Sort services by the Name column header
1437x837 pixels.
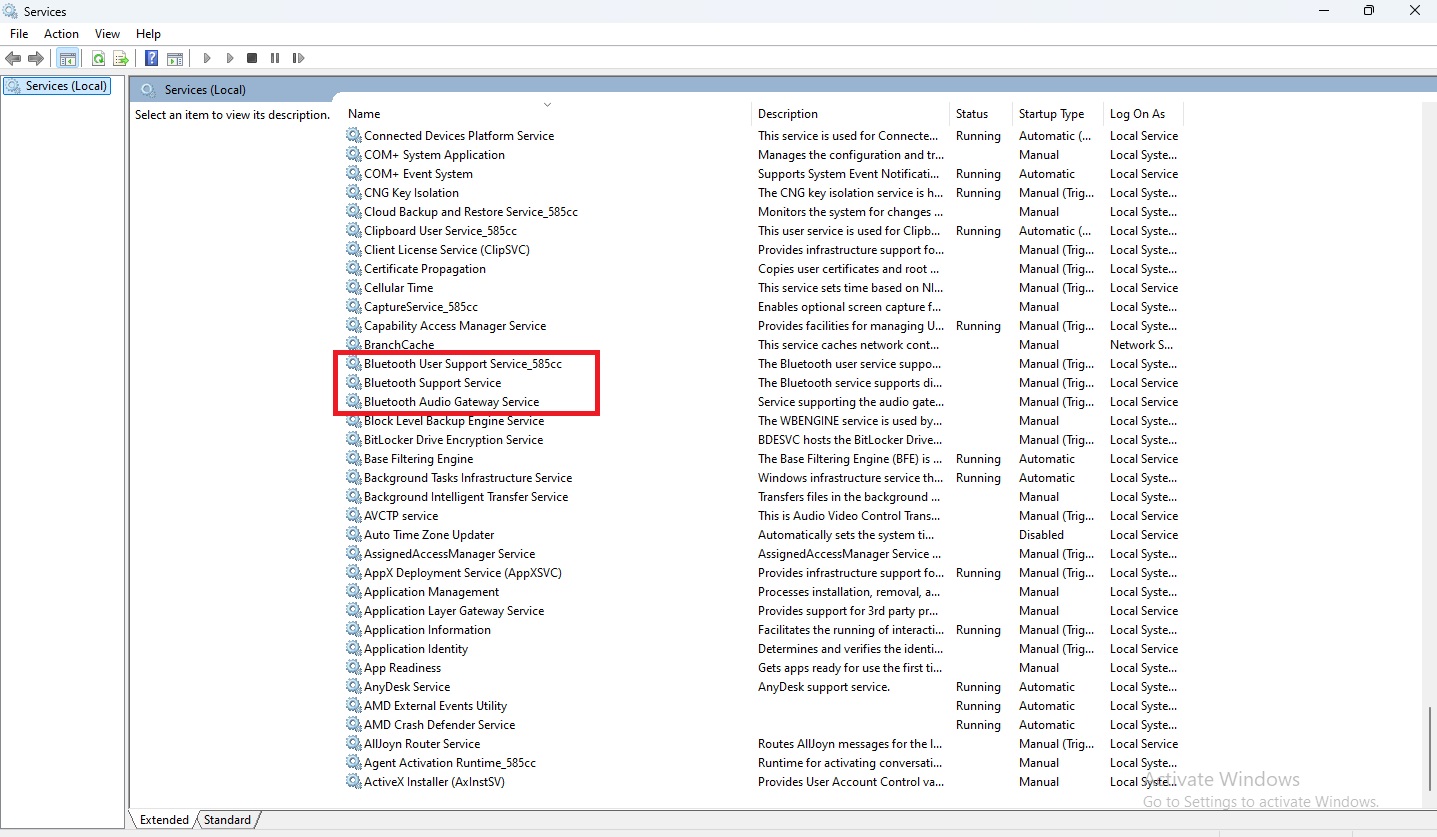[364, 114]
